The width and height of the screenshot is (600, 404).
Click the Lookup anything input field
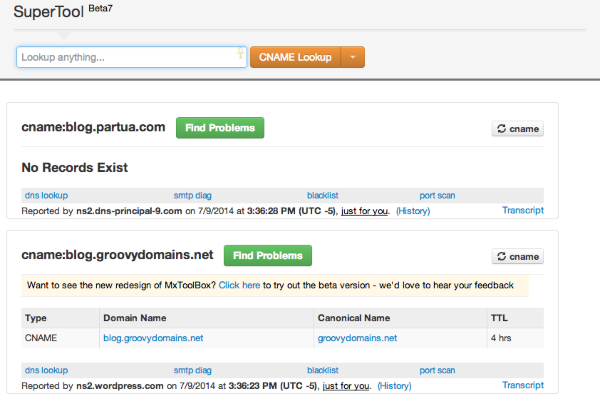coord(131,57)
